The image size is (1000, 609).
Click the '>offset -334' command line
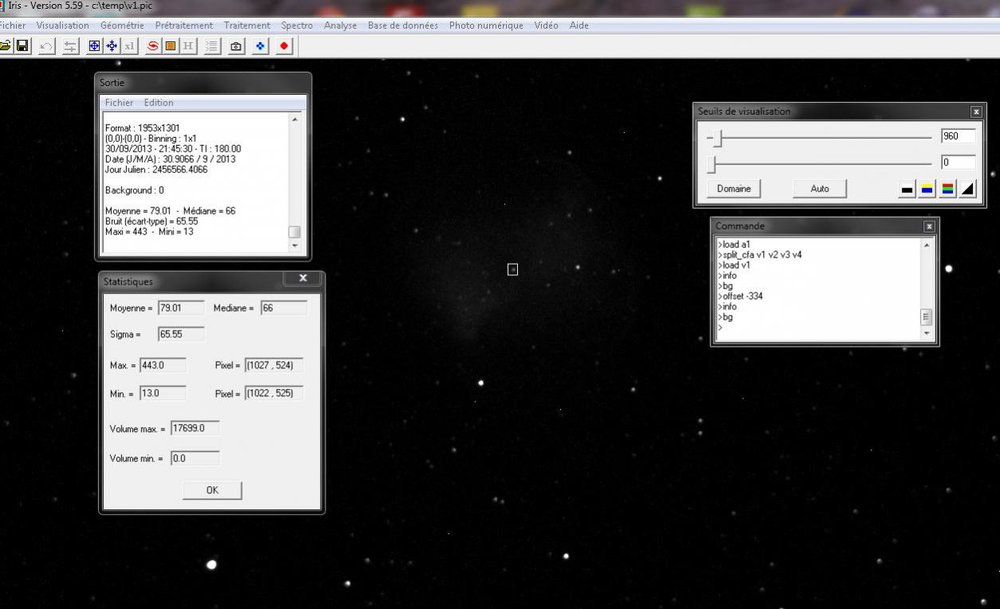pos(740,296)
